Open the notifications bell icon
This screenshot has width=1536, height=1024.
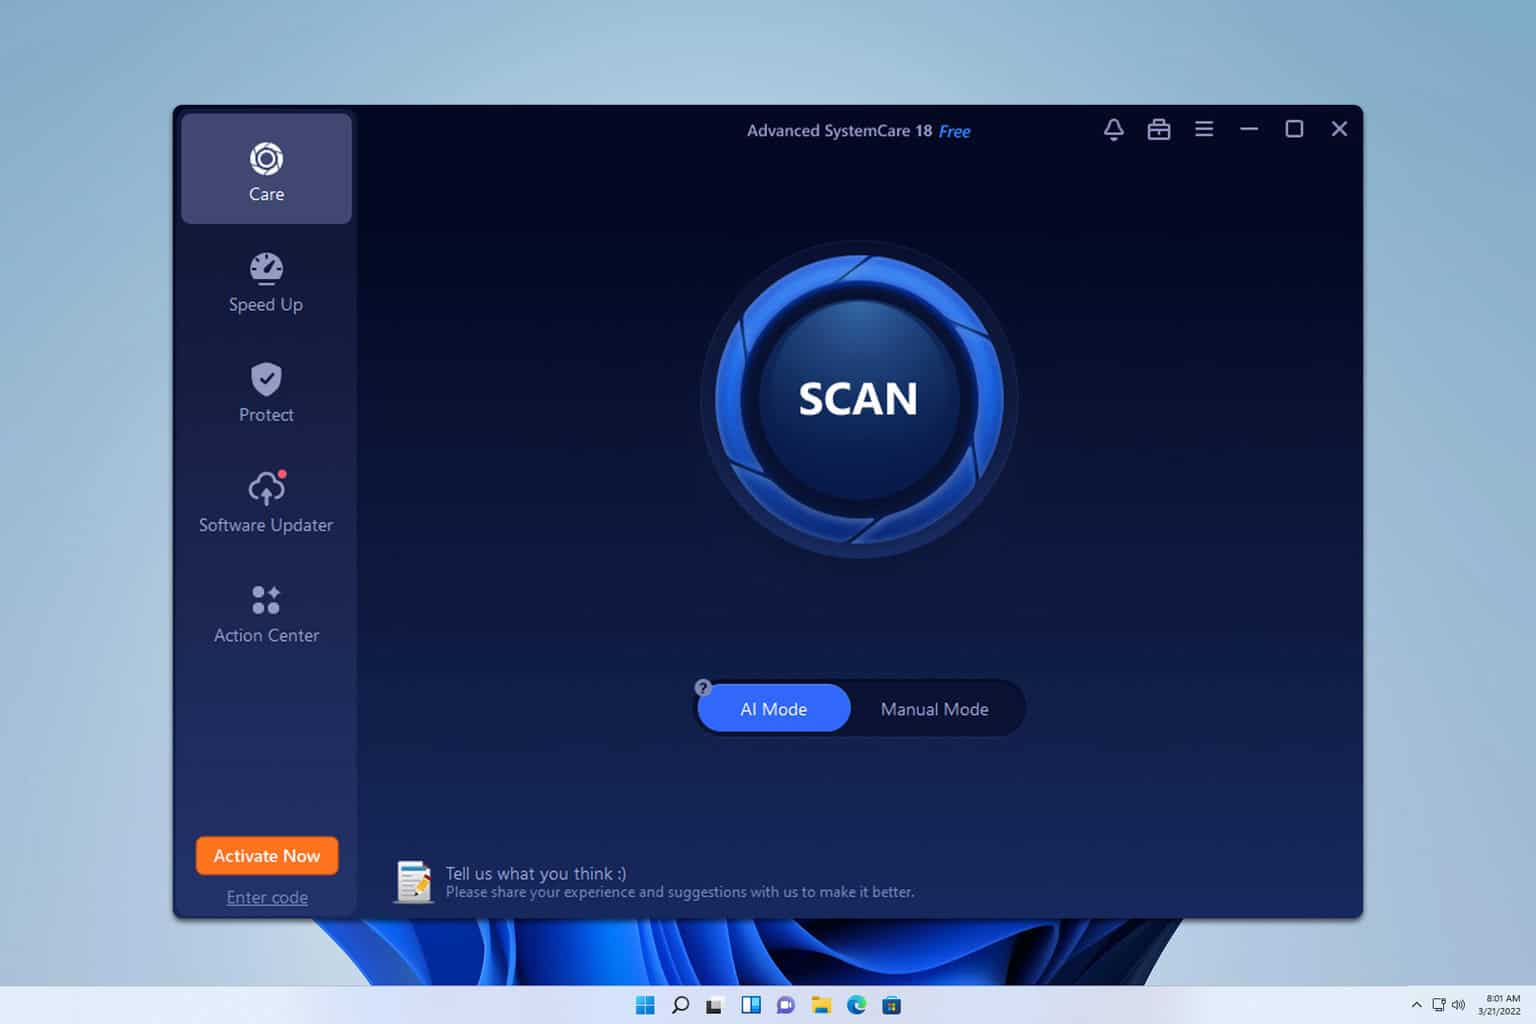click(x=1113, y=129)
